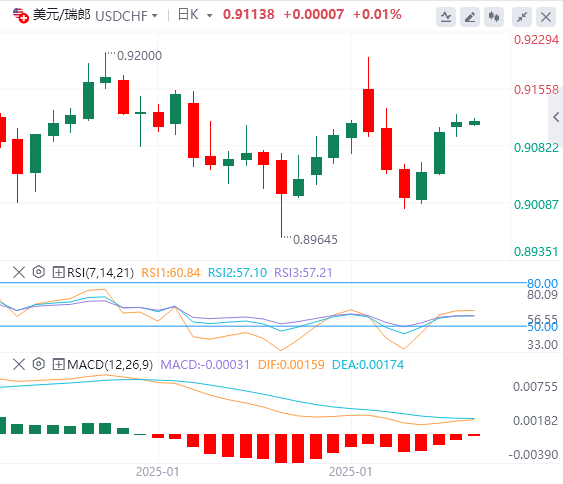Open the chart indicator line tool

click(446, 17)
